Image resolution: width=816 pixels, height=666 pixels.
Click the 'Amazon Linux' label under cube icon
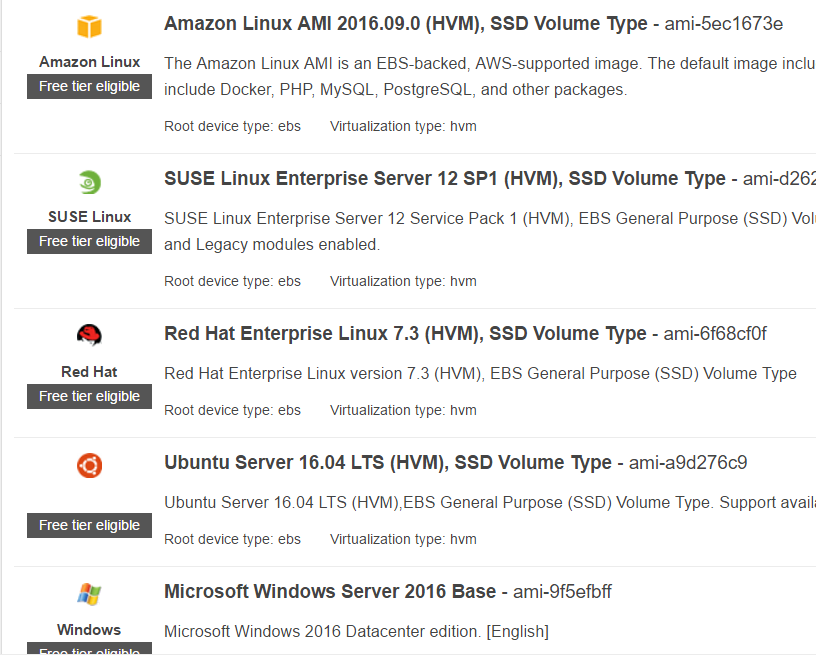click(x=90, y=62)
